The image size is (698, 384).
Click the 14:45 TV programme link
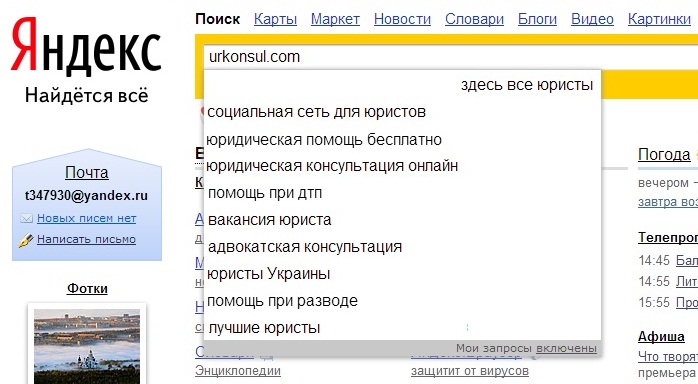[687, 260]
